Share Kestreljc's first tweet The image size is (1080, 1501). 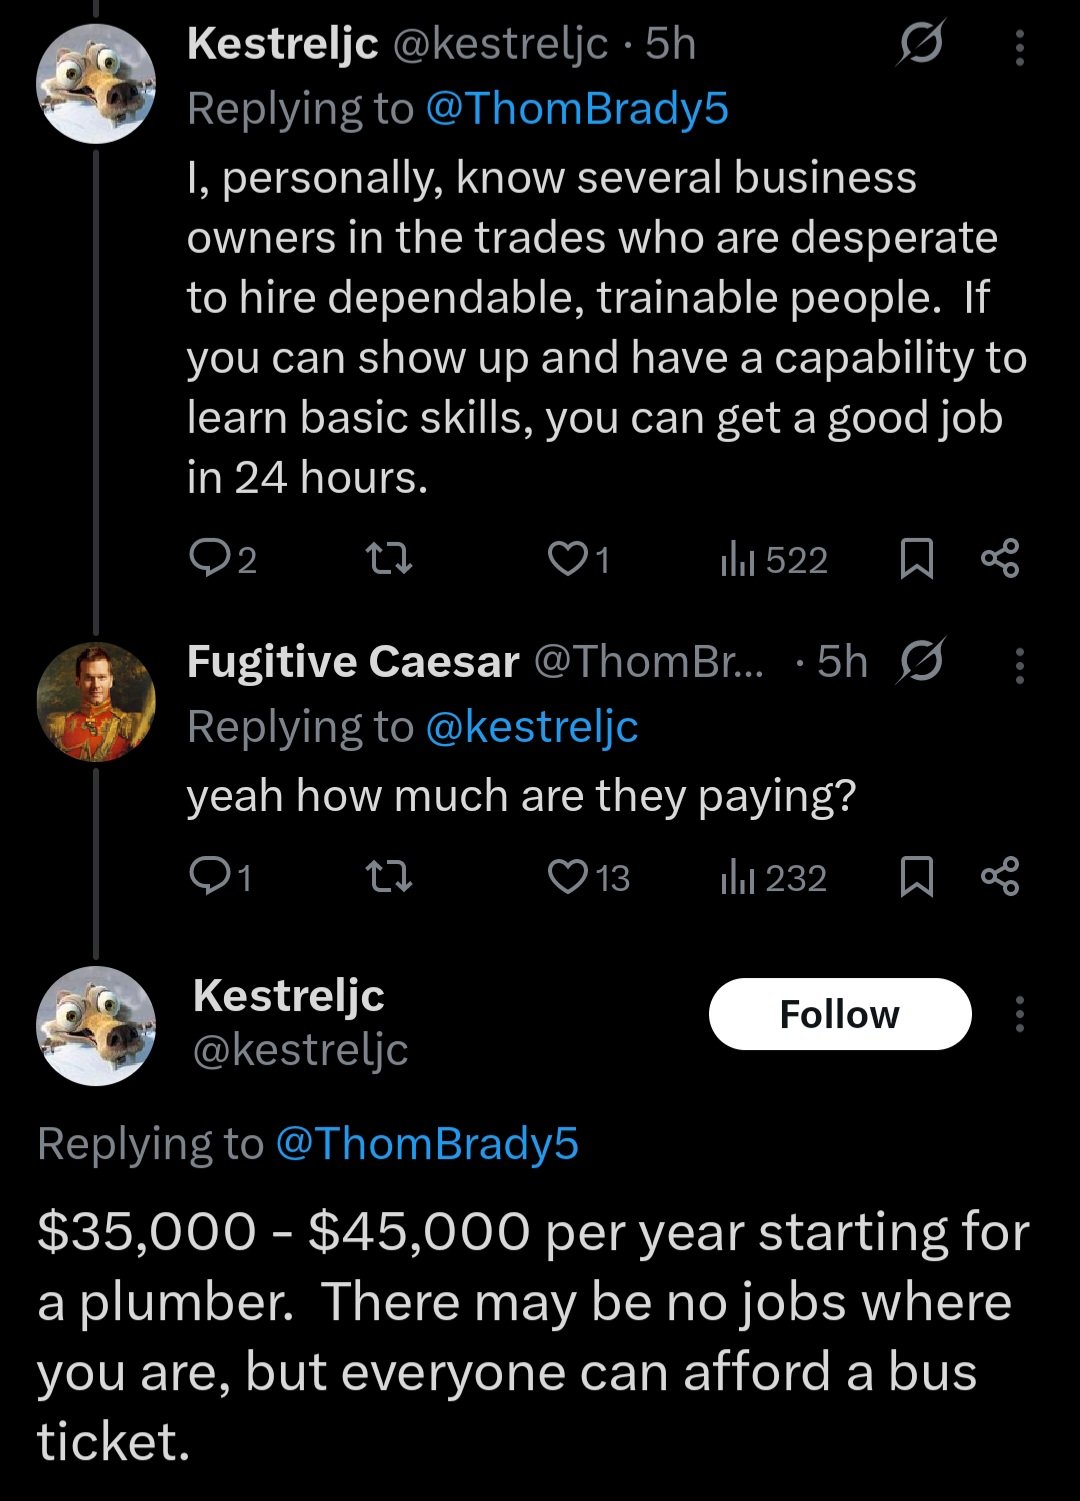1000,558
